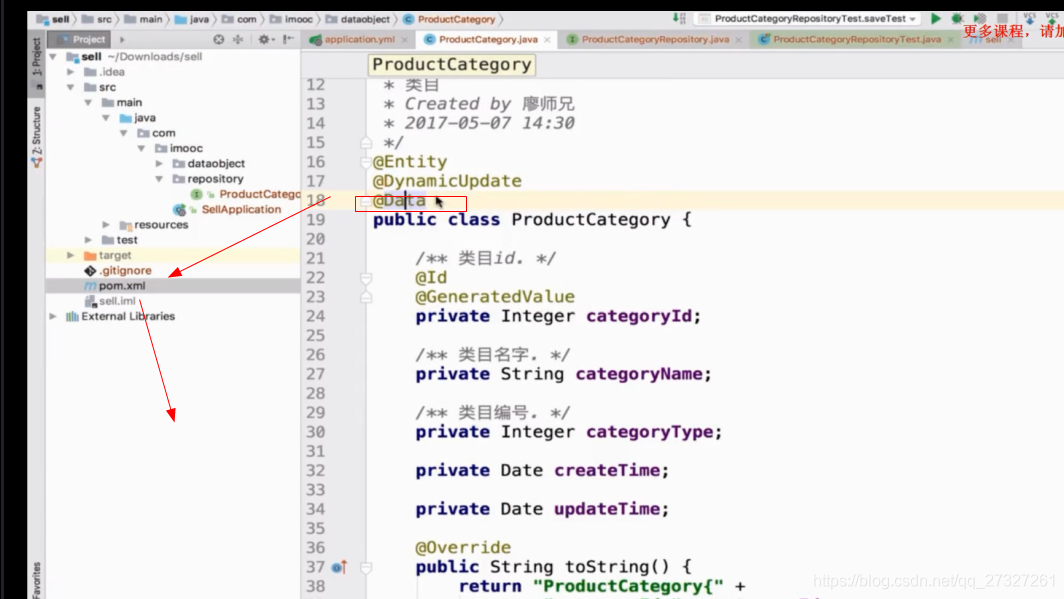The width and height of the screenshot is (1064, 599).
Task: Run with coverage icon in toolbar
Action: pyautogui.click(x=980, y=19)
